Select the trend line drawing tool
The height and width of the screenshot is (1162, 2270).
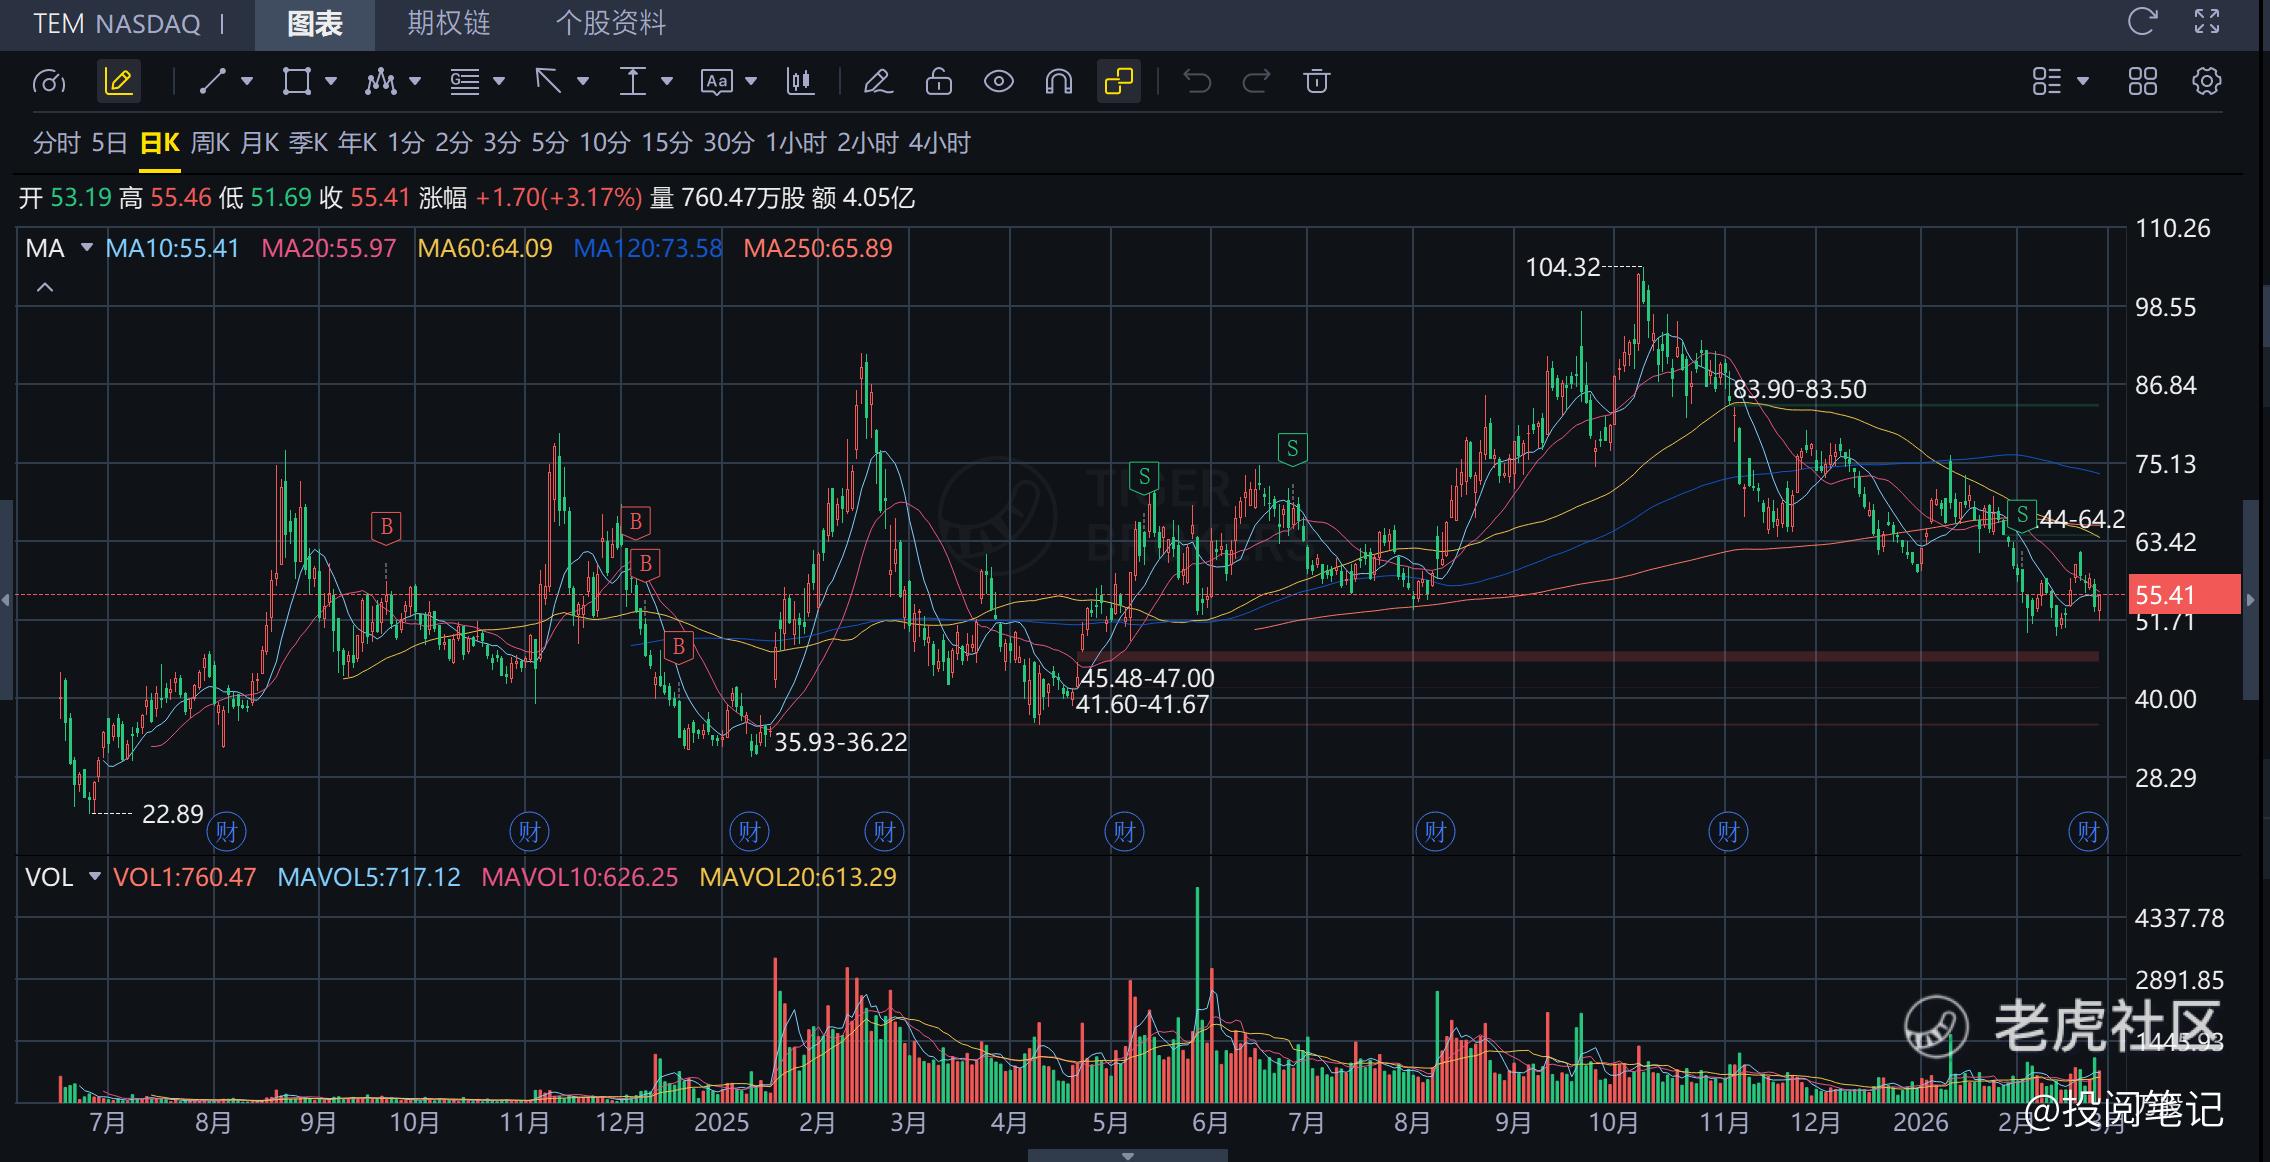click(212, 82)
